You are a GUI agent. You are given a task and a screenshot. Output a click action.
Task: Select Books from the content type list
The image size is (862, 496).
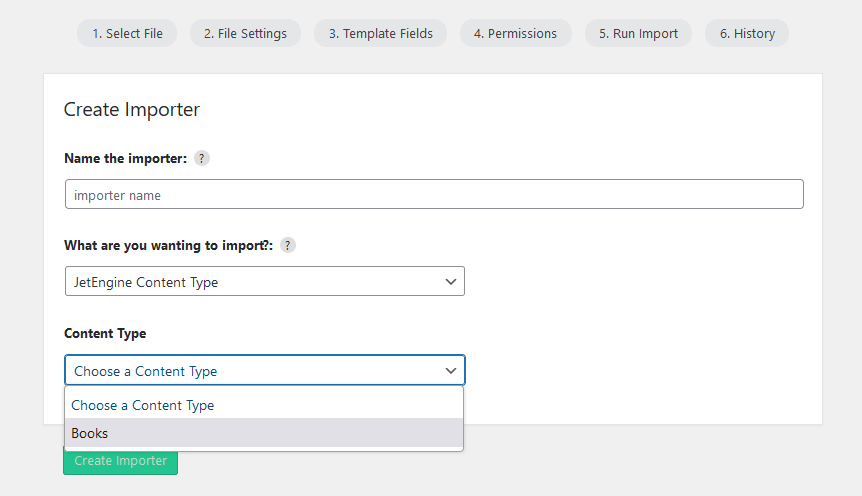(264, 433)
